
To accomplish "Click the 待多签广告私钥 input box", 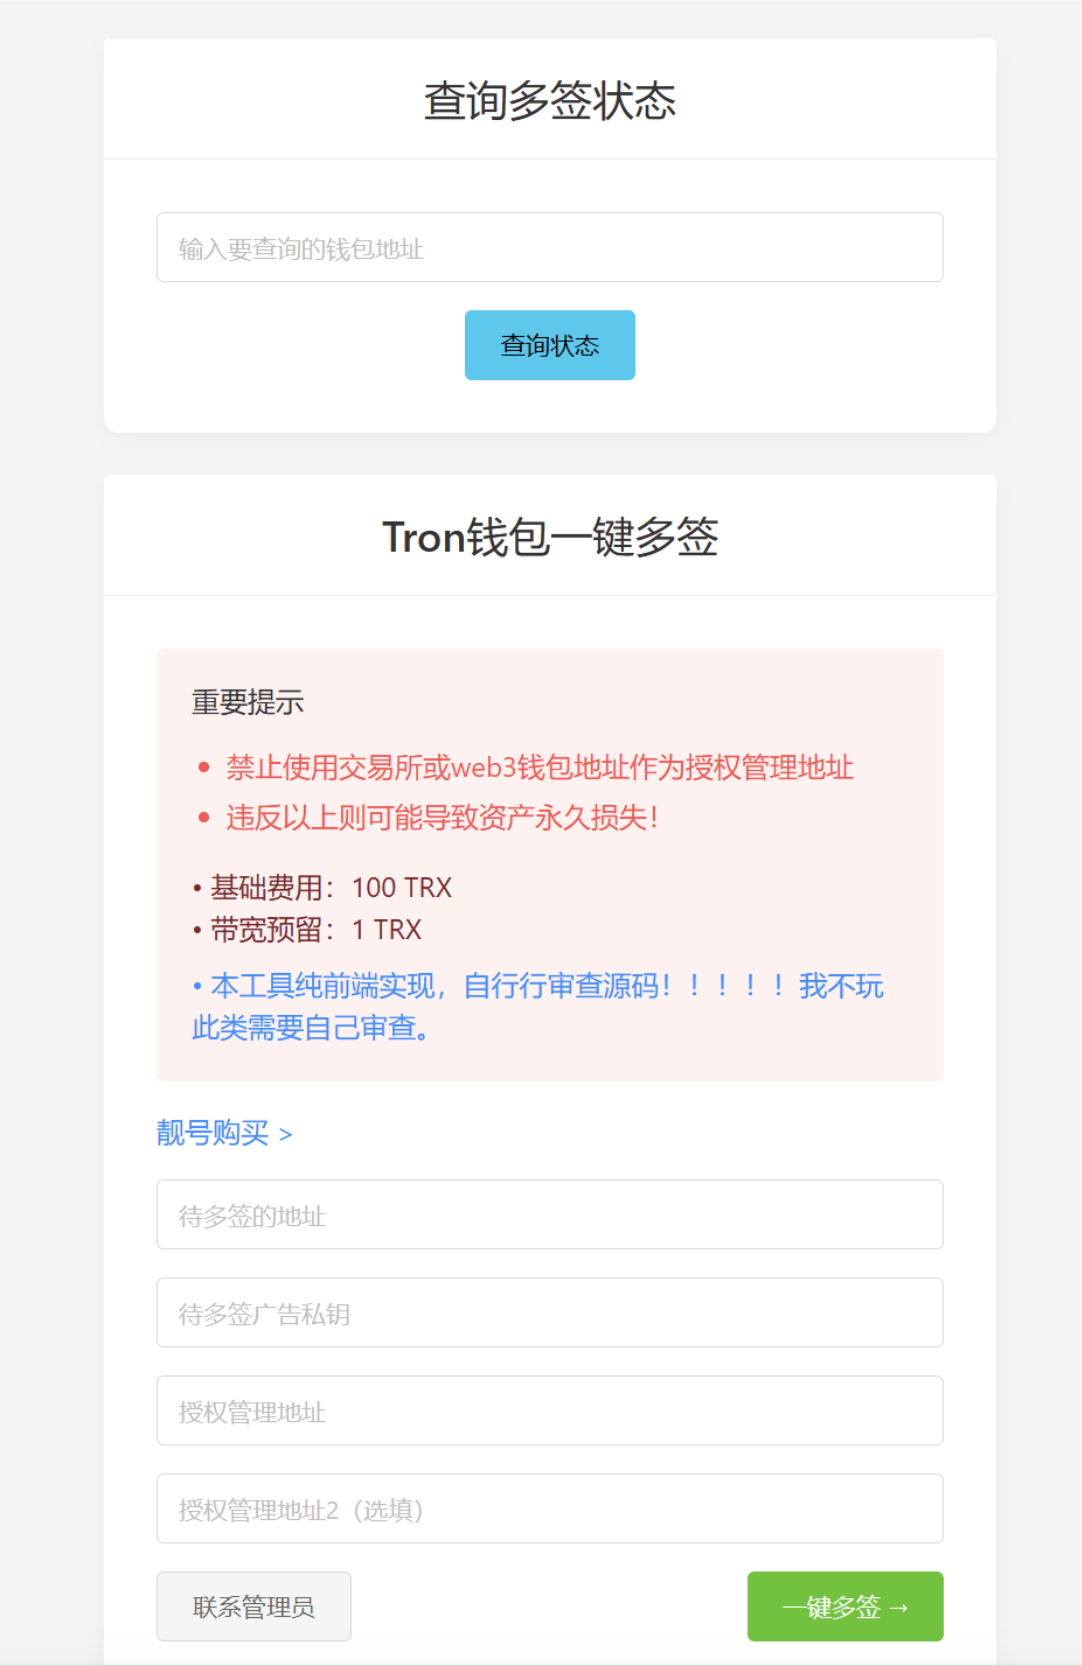I will click(x=549, y=1312).
